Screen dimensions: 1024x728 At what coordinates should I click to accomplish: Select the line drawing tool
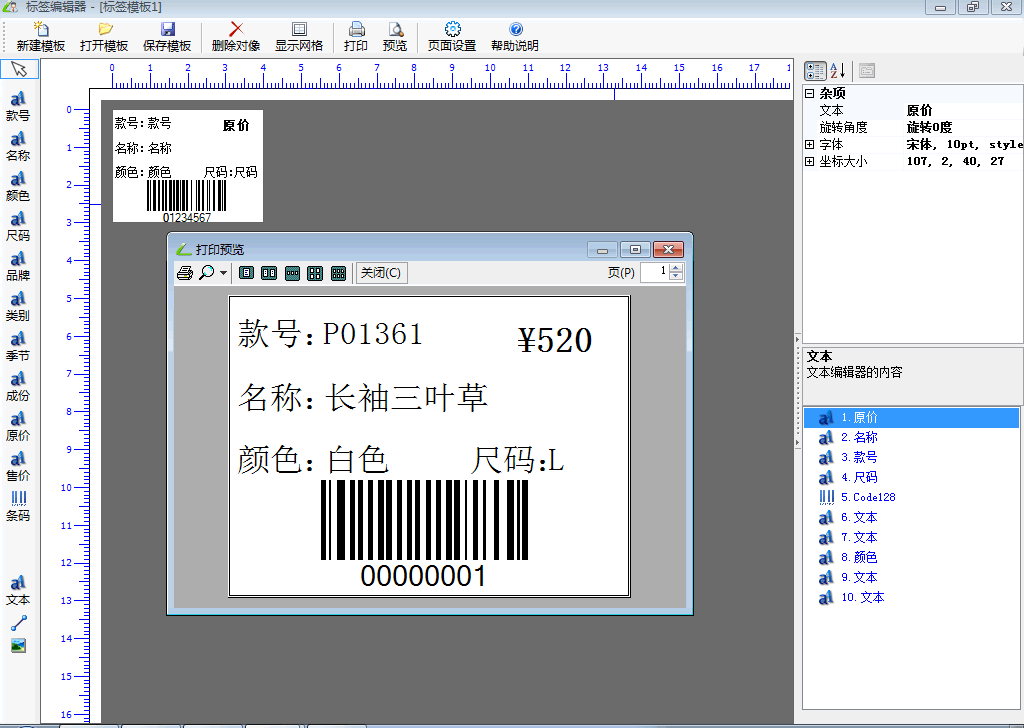pyautogui.click(x=18, y=623)
